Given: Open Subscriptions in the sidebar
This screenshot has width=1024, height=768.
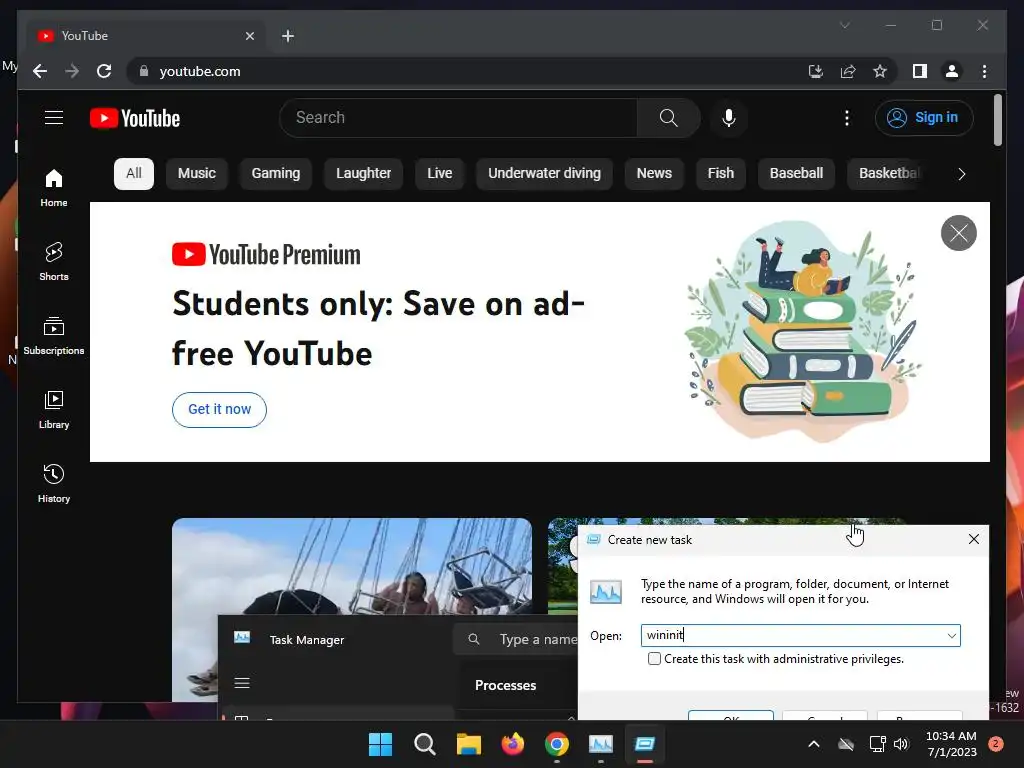Looking at the screenshot, I should pyautogui.click(x=54, y=336).
